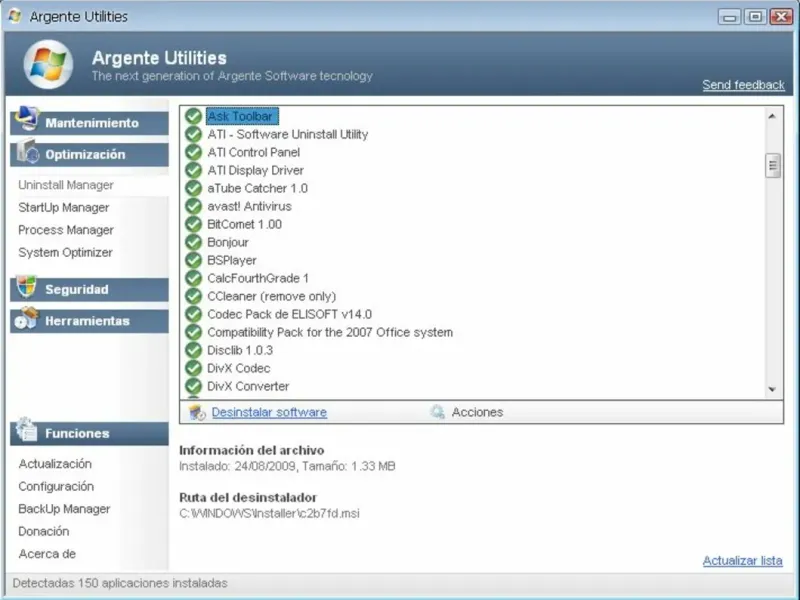Screen dimensions: 800x600
Task: Open System Optimizer
Action: pyautogui.click(x=65, y=253)
